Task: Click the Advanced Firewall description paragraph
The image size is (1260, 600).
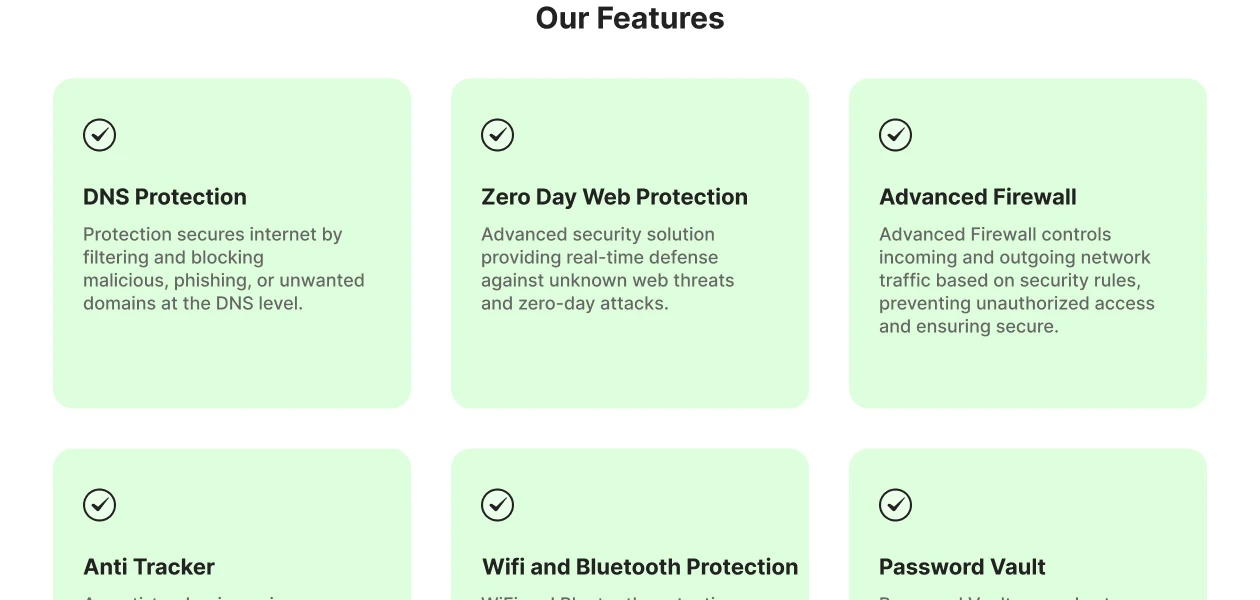Action: point(1016,281)
